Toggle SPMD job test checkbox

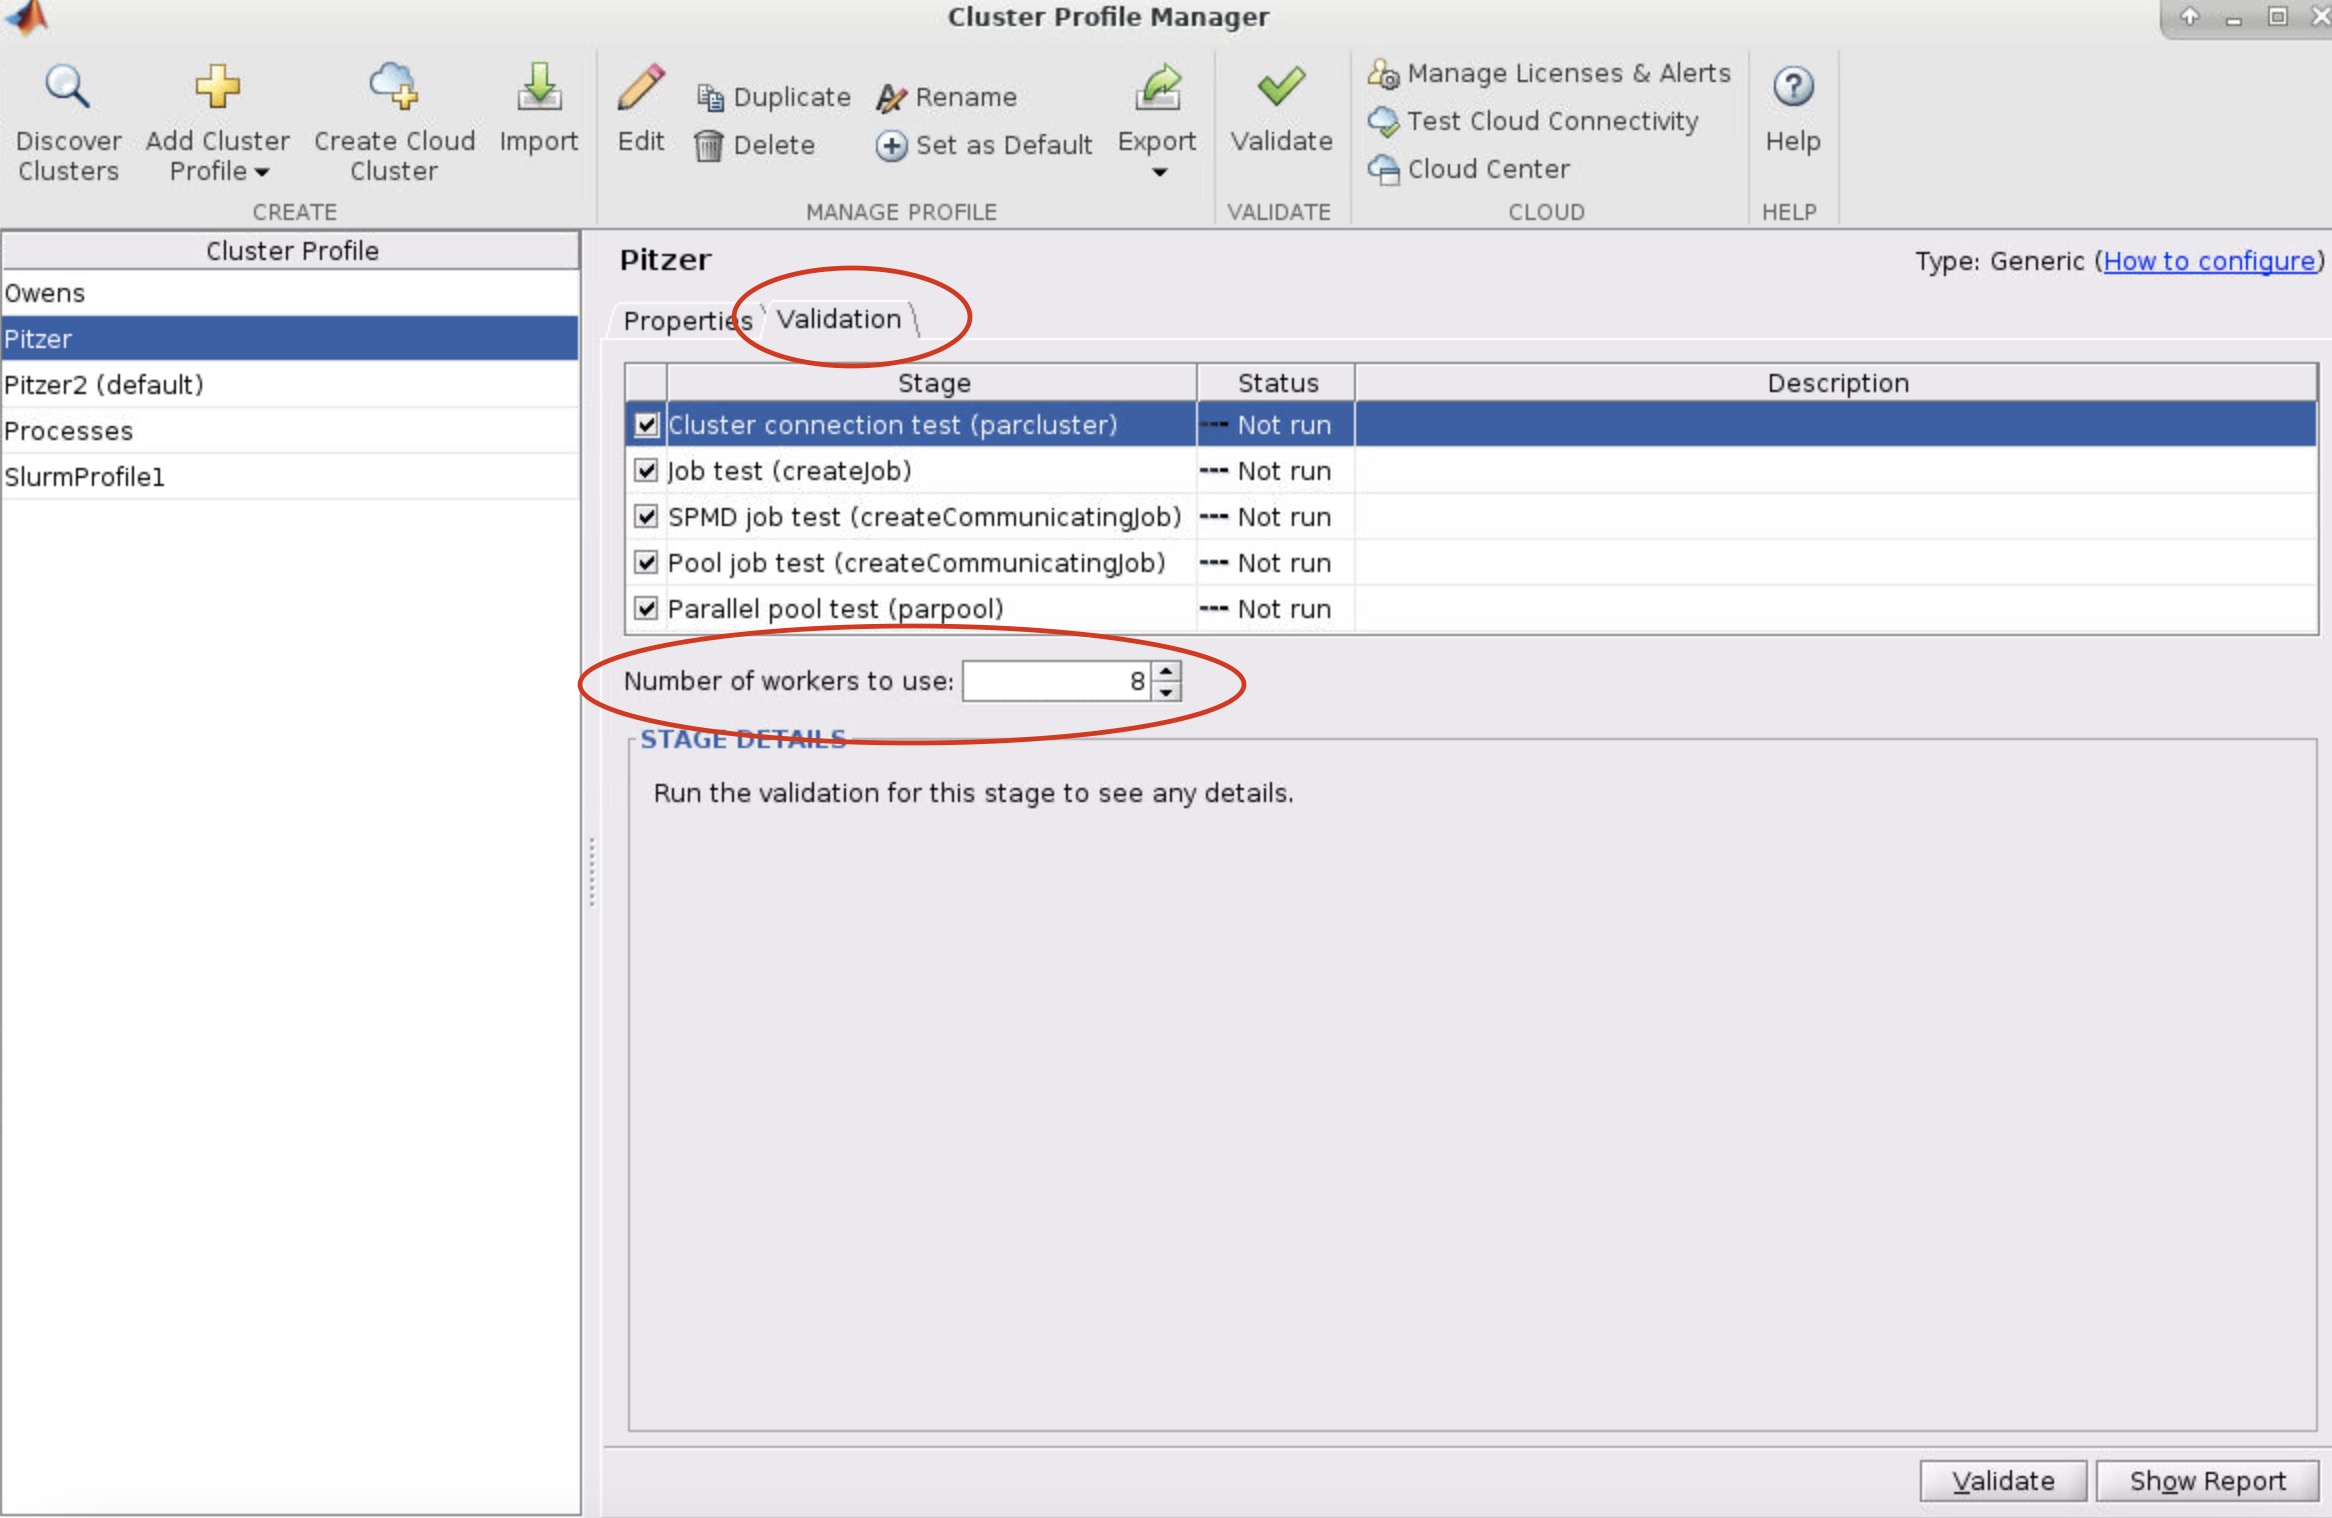(x=646, y=517)
